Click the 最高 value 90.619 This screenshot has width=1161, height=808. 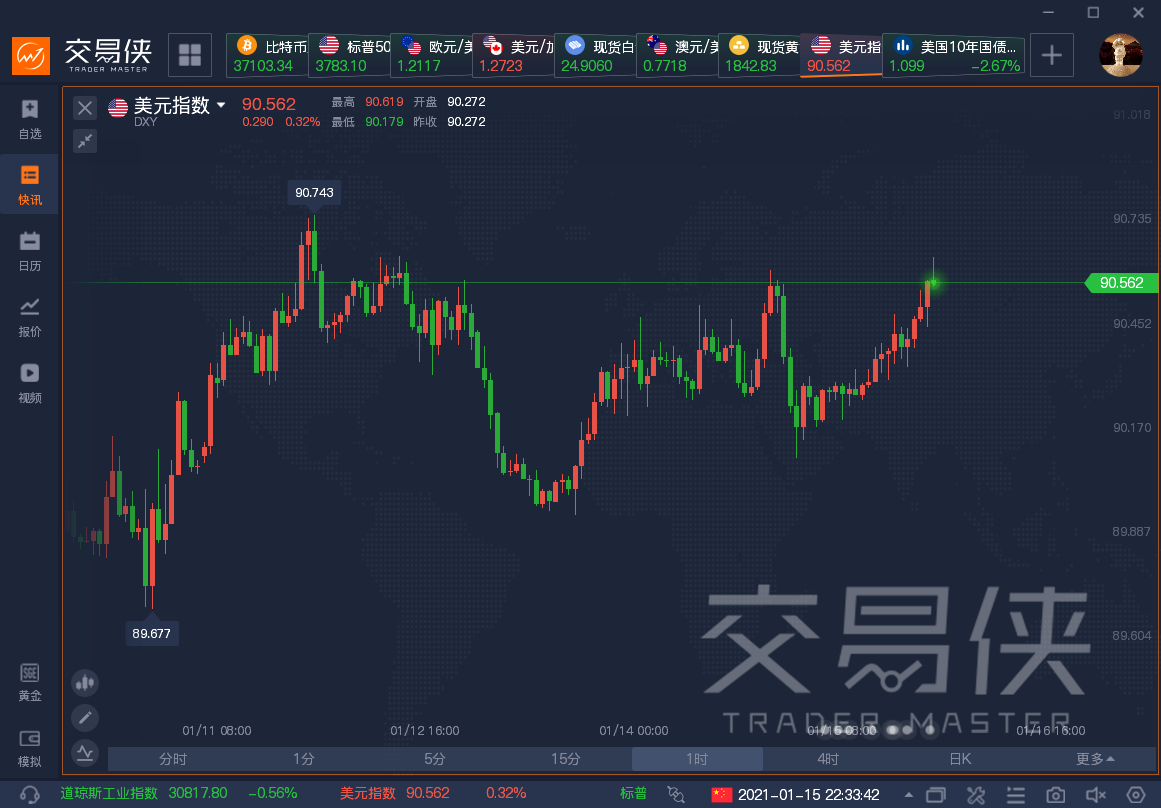[384, 101]
